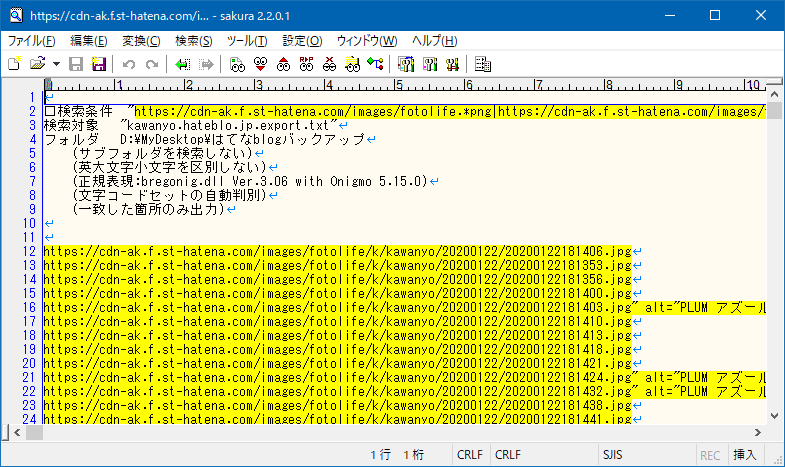Click line 5 サブフォルダを検索しない
The image size is (785, 467).
click(x=162, y=154)
